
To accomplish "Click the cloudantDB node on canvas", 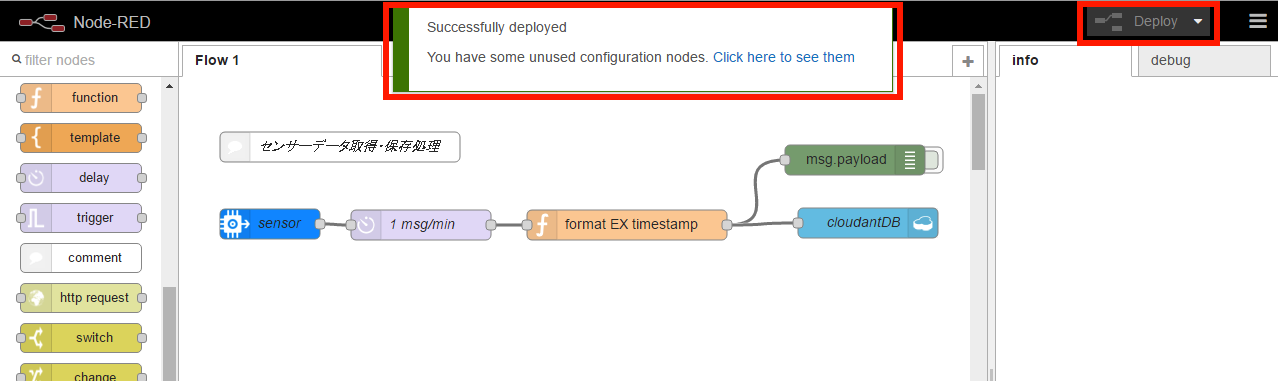I will [x=868, y=224].
